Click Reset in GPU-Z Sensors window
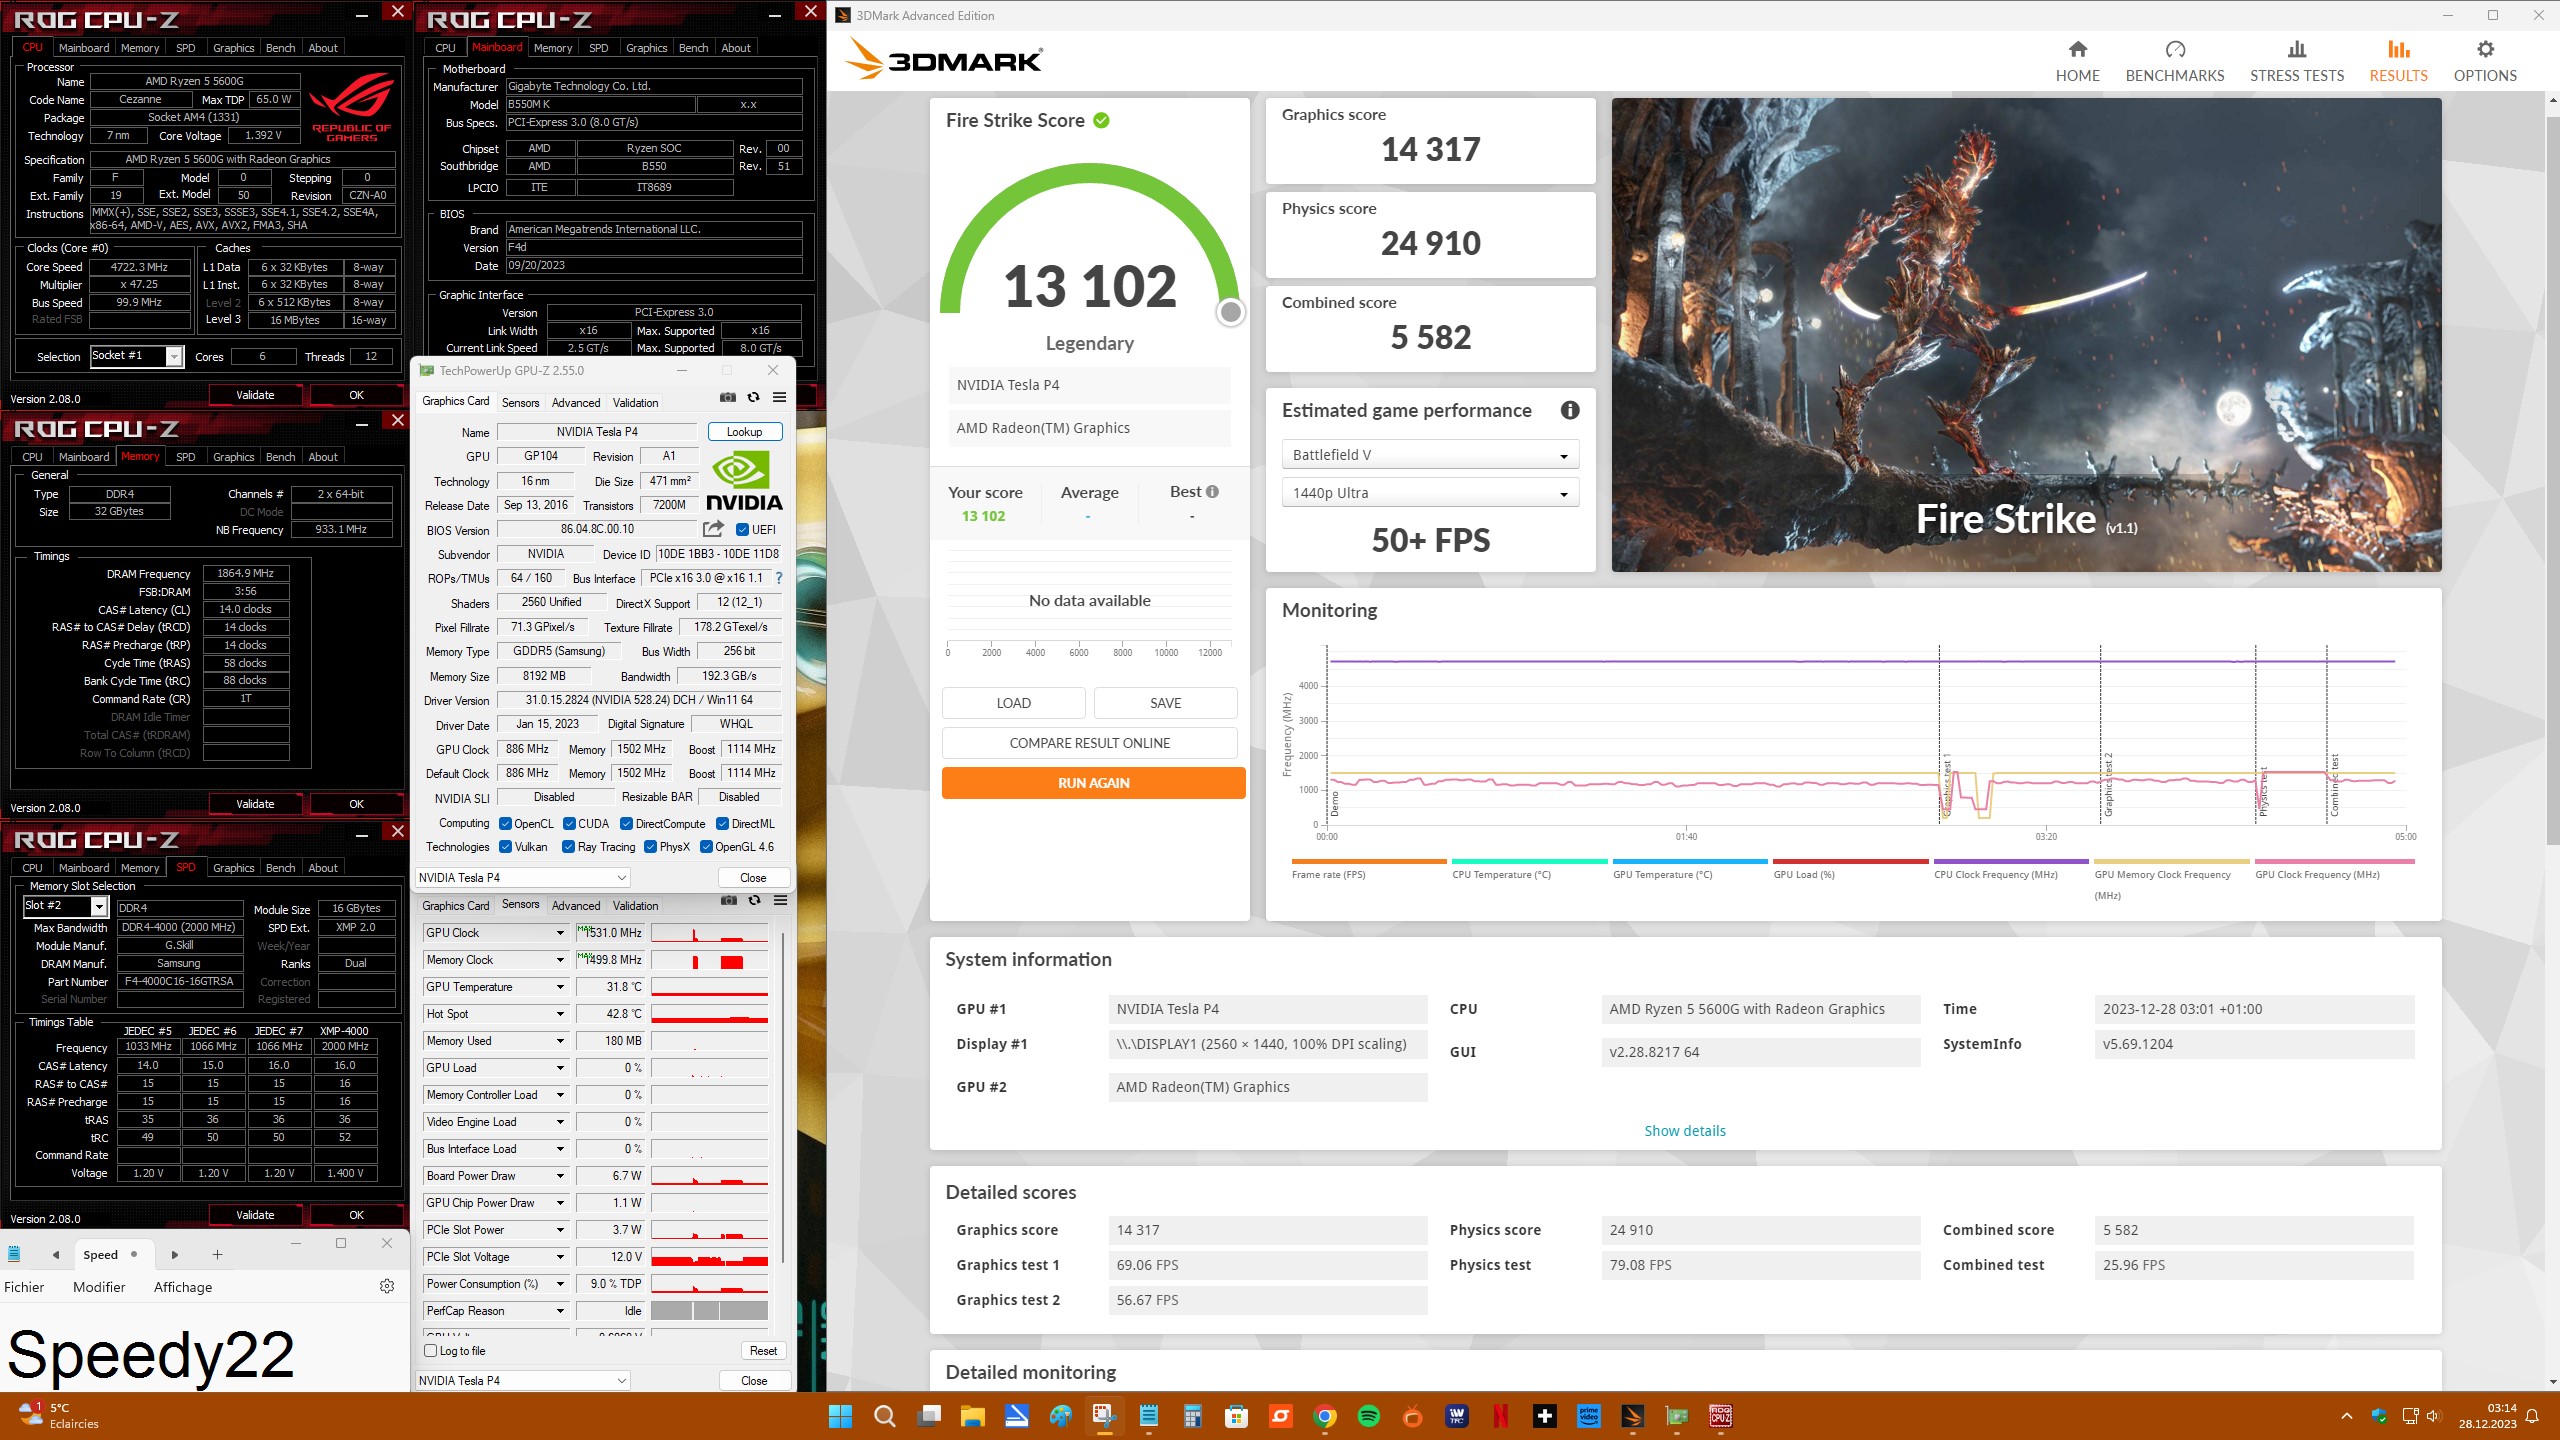The image size is (2560, 1440). tap(763, 1351)
